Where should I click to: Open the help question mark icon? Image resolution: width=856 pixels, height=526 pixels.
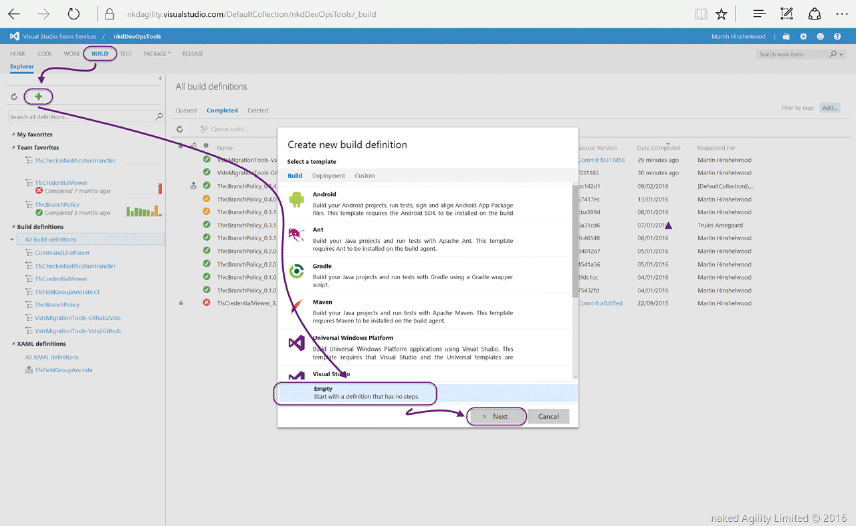coord(837,37)
